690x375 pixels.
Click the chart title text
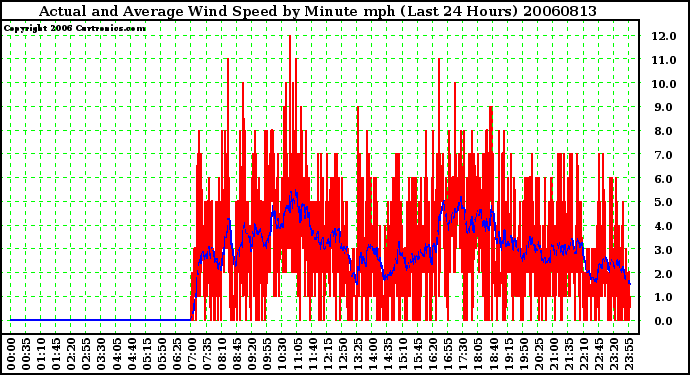(x=318, y=11)
